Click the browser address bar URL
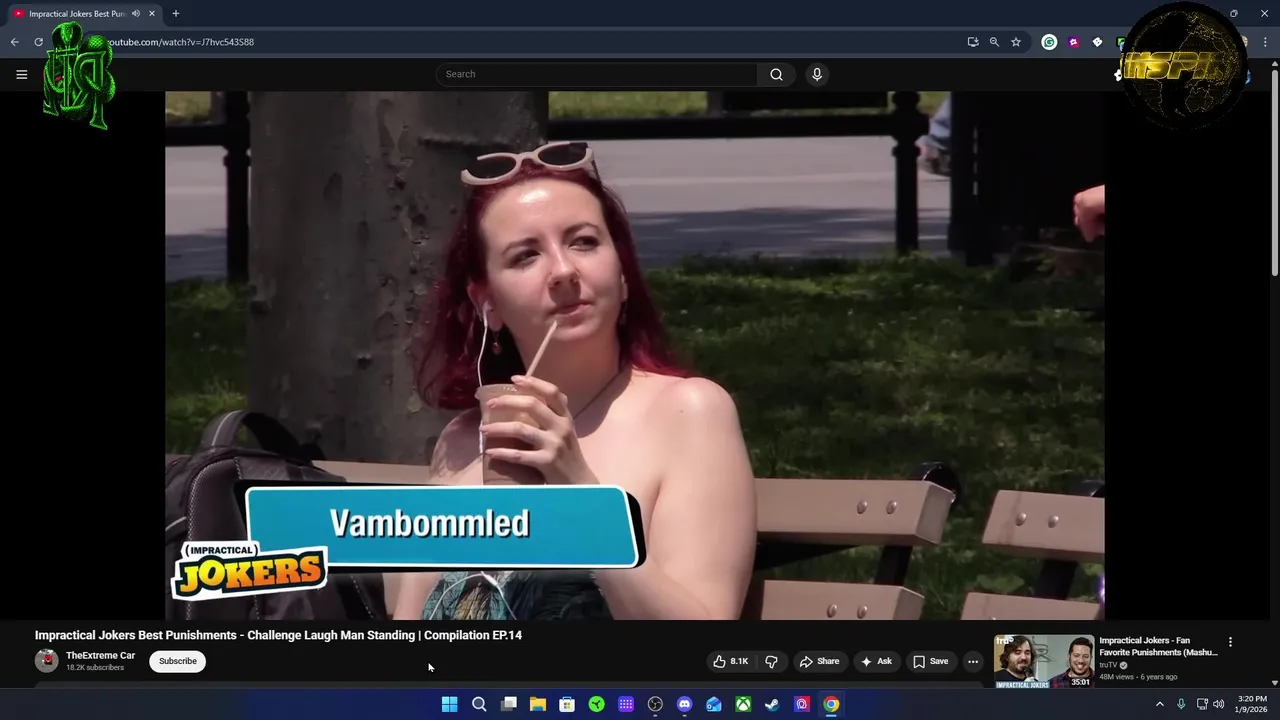 click(180, 42)
